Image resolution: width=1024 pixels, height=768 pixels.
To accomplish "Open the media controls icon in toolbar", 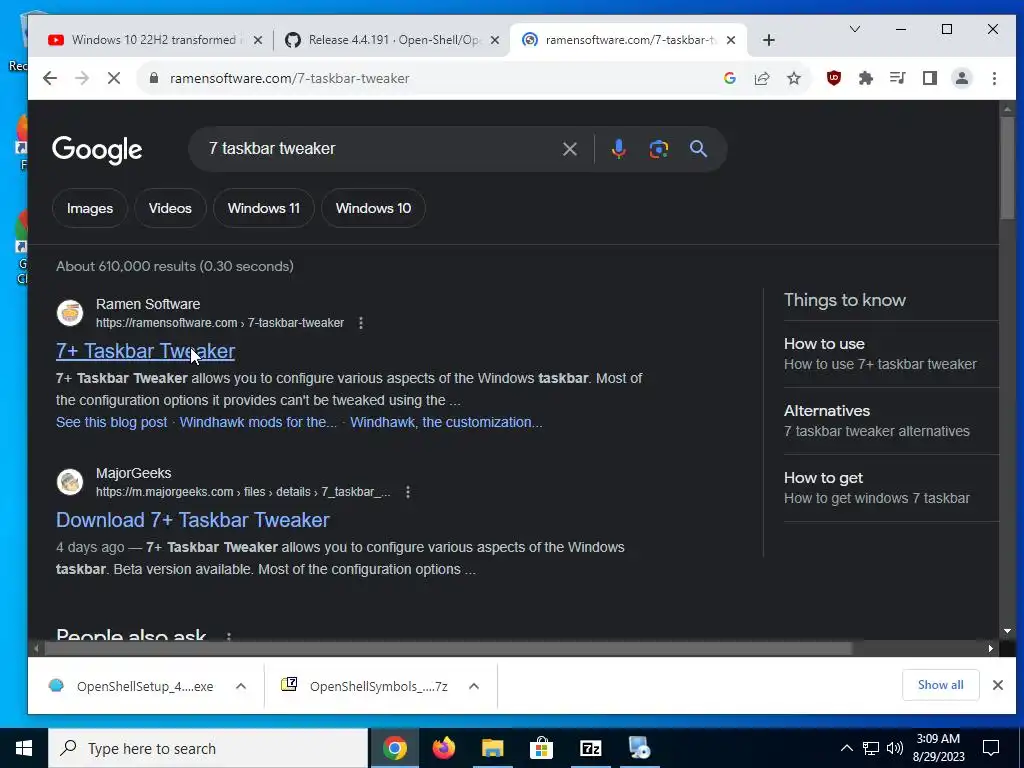I will (x=897, y=78).
